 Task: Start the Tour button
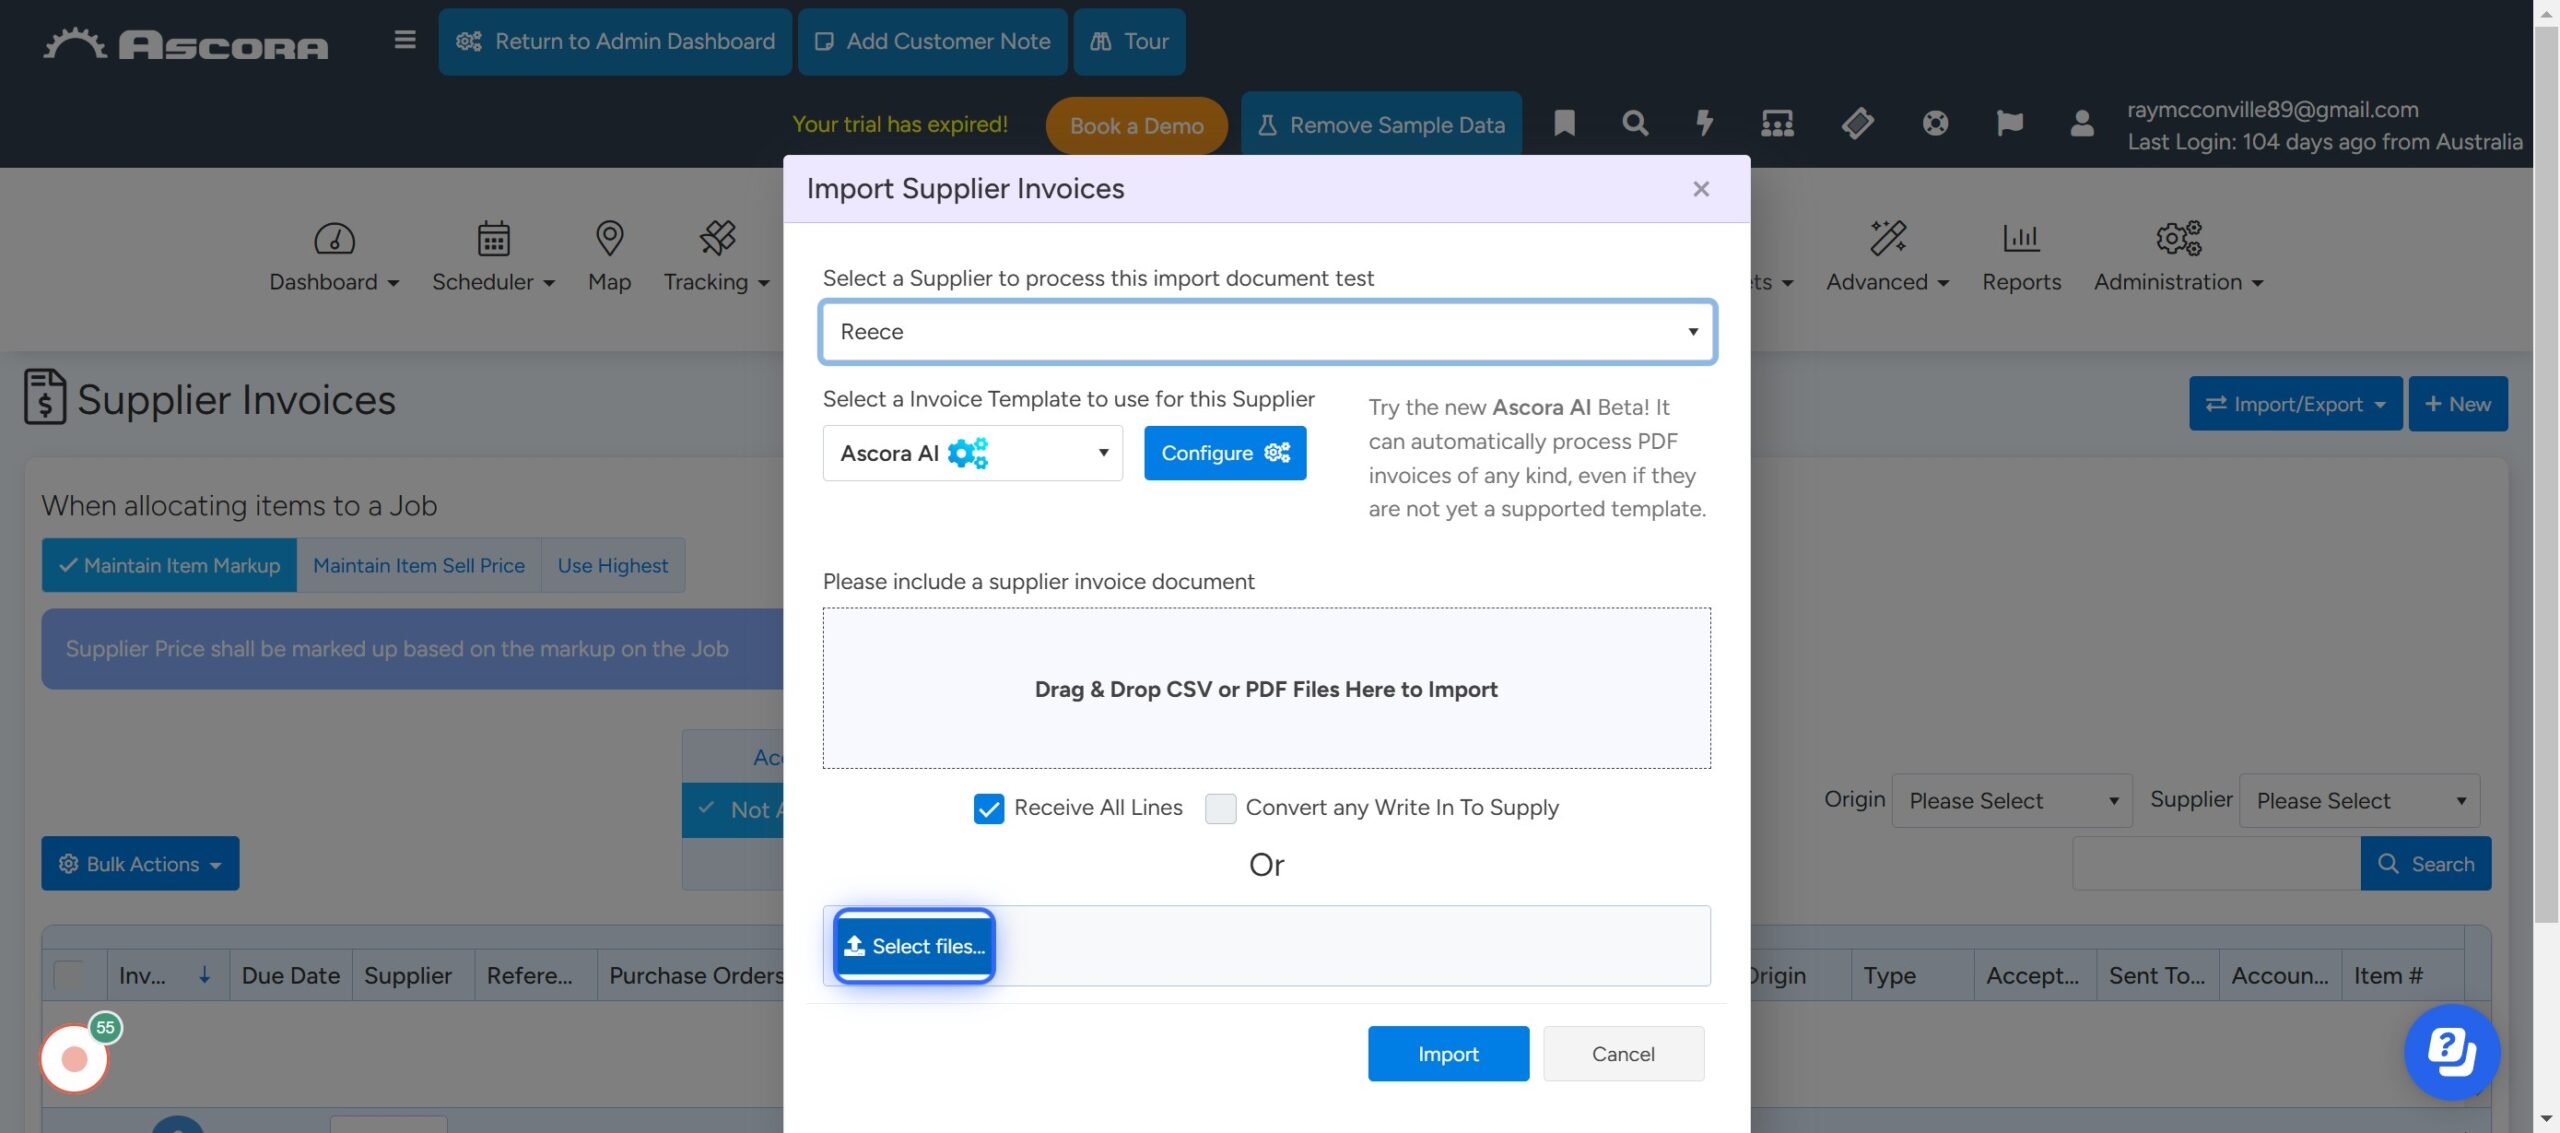(x=1129, y=41)
